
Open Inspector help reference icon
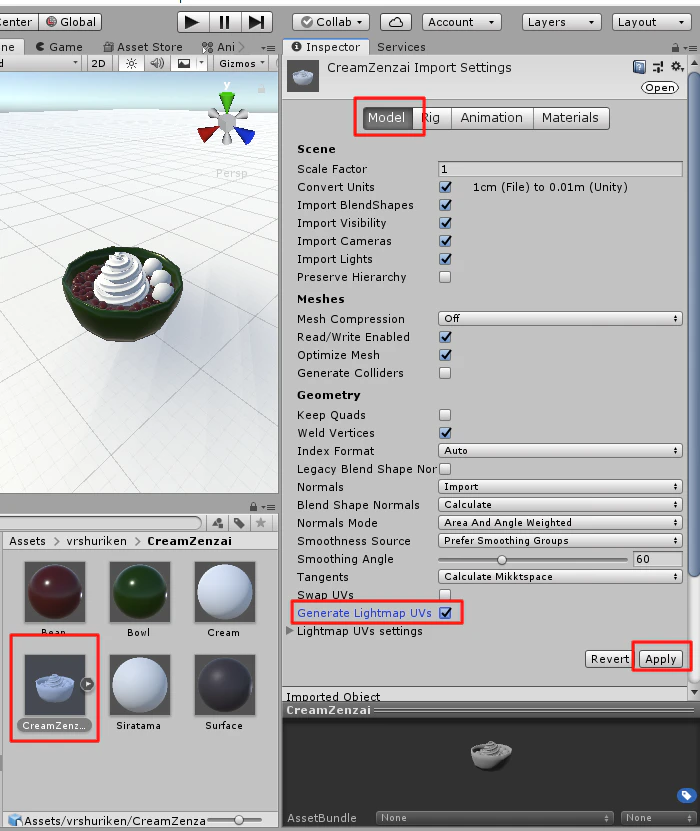click(639, 67)
